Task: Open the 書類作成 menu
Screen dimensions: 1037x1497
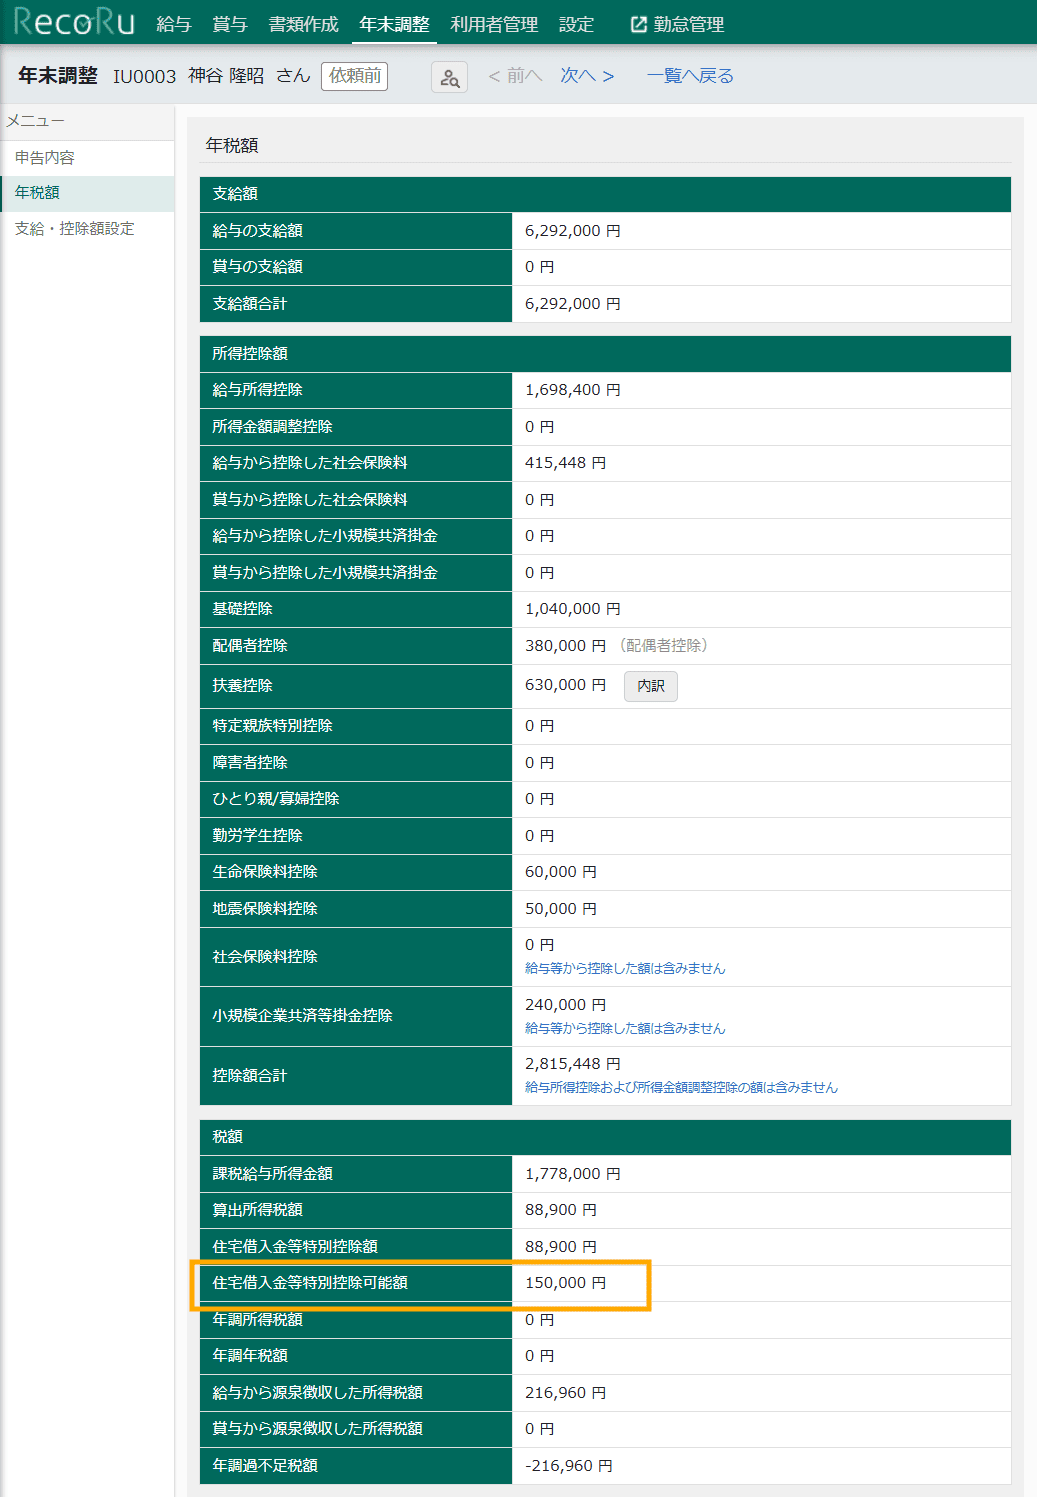Action: point(303,24)
